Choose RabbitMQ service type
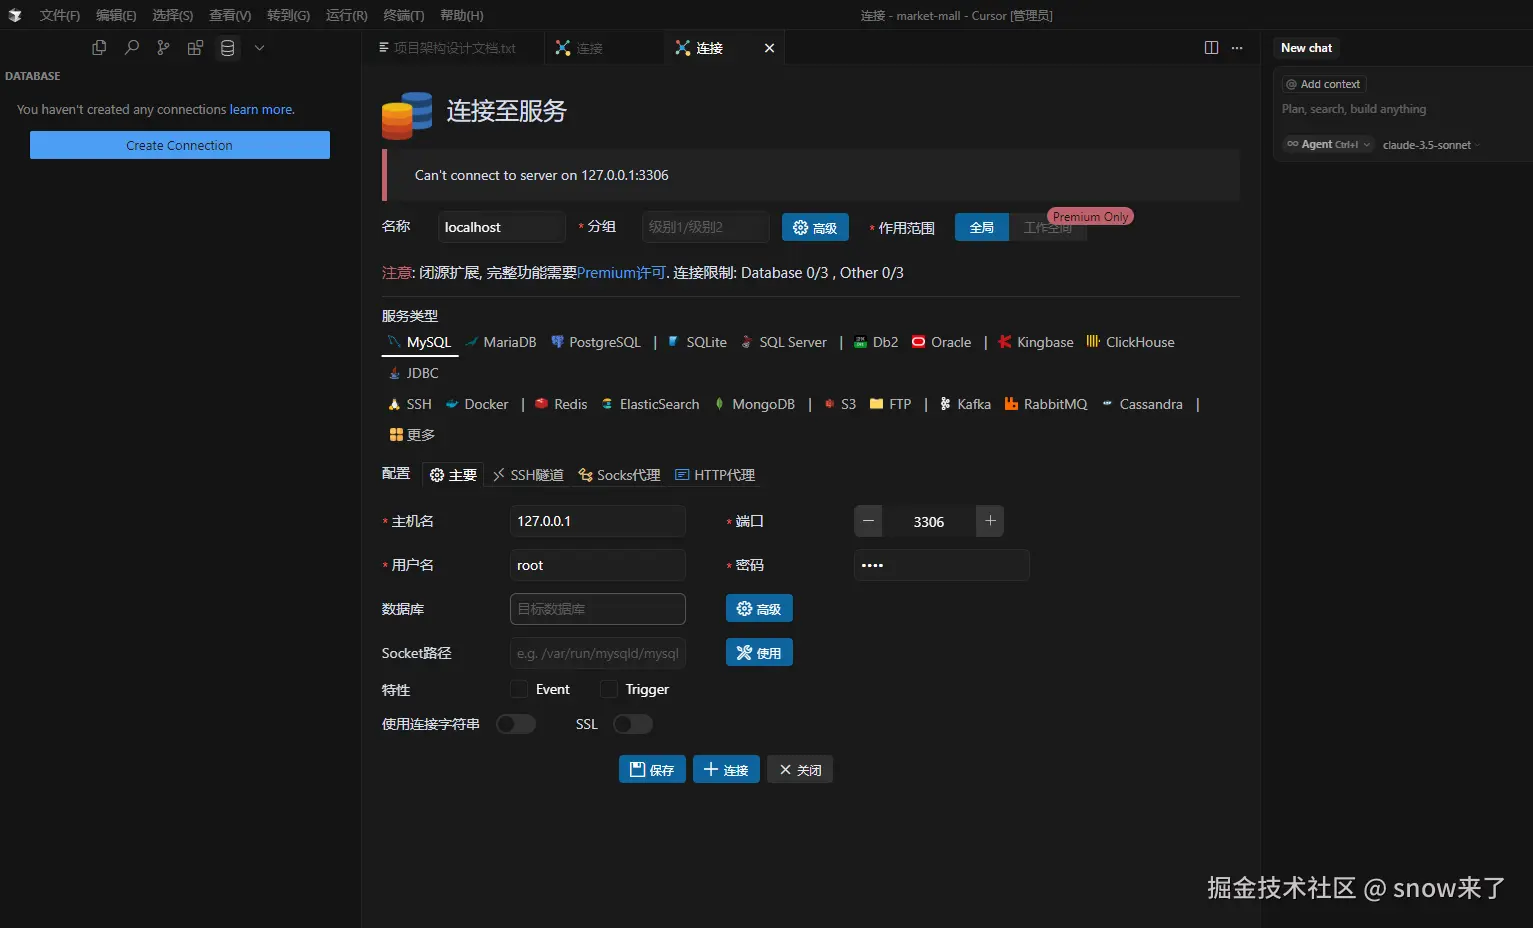This screenshot has width=1533, height=928. [x=1046, y=404]
